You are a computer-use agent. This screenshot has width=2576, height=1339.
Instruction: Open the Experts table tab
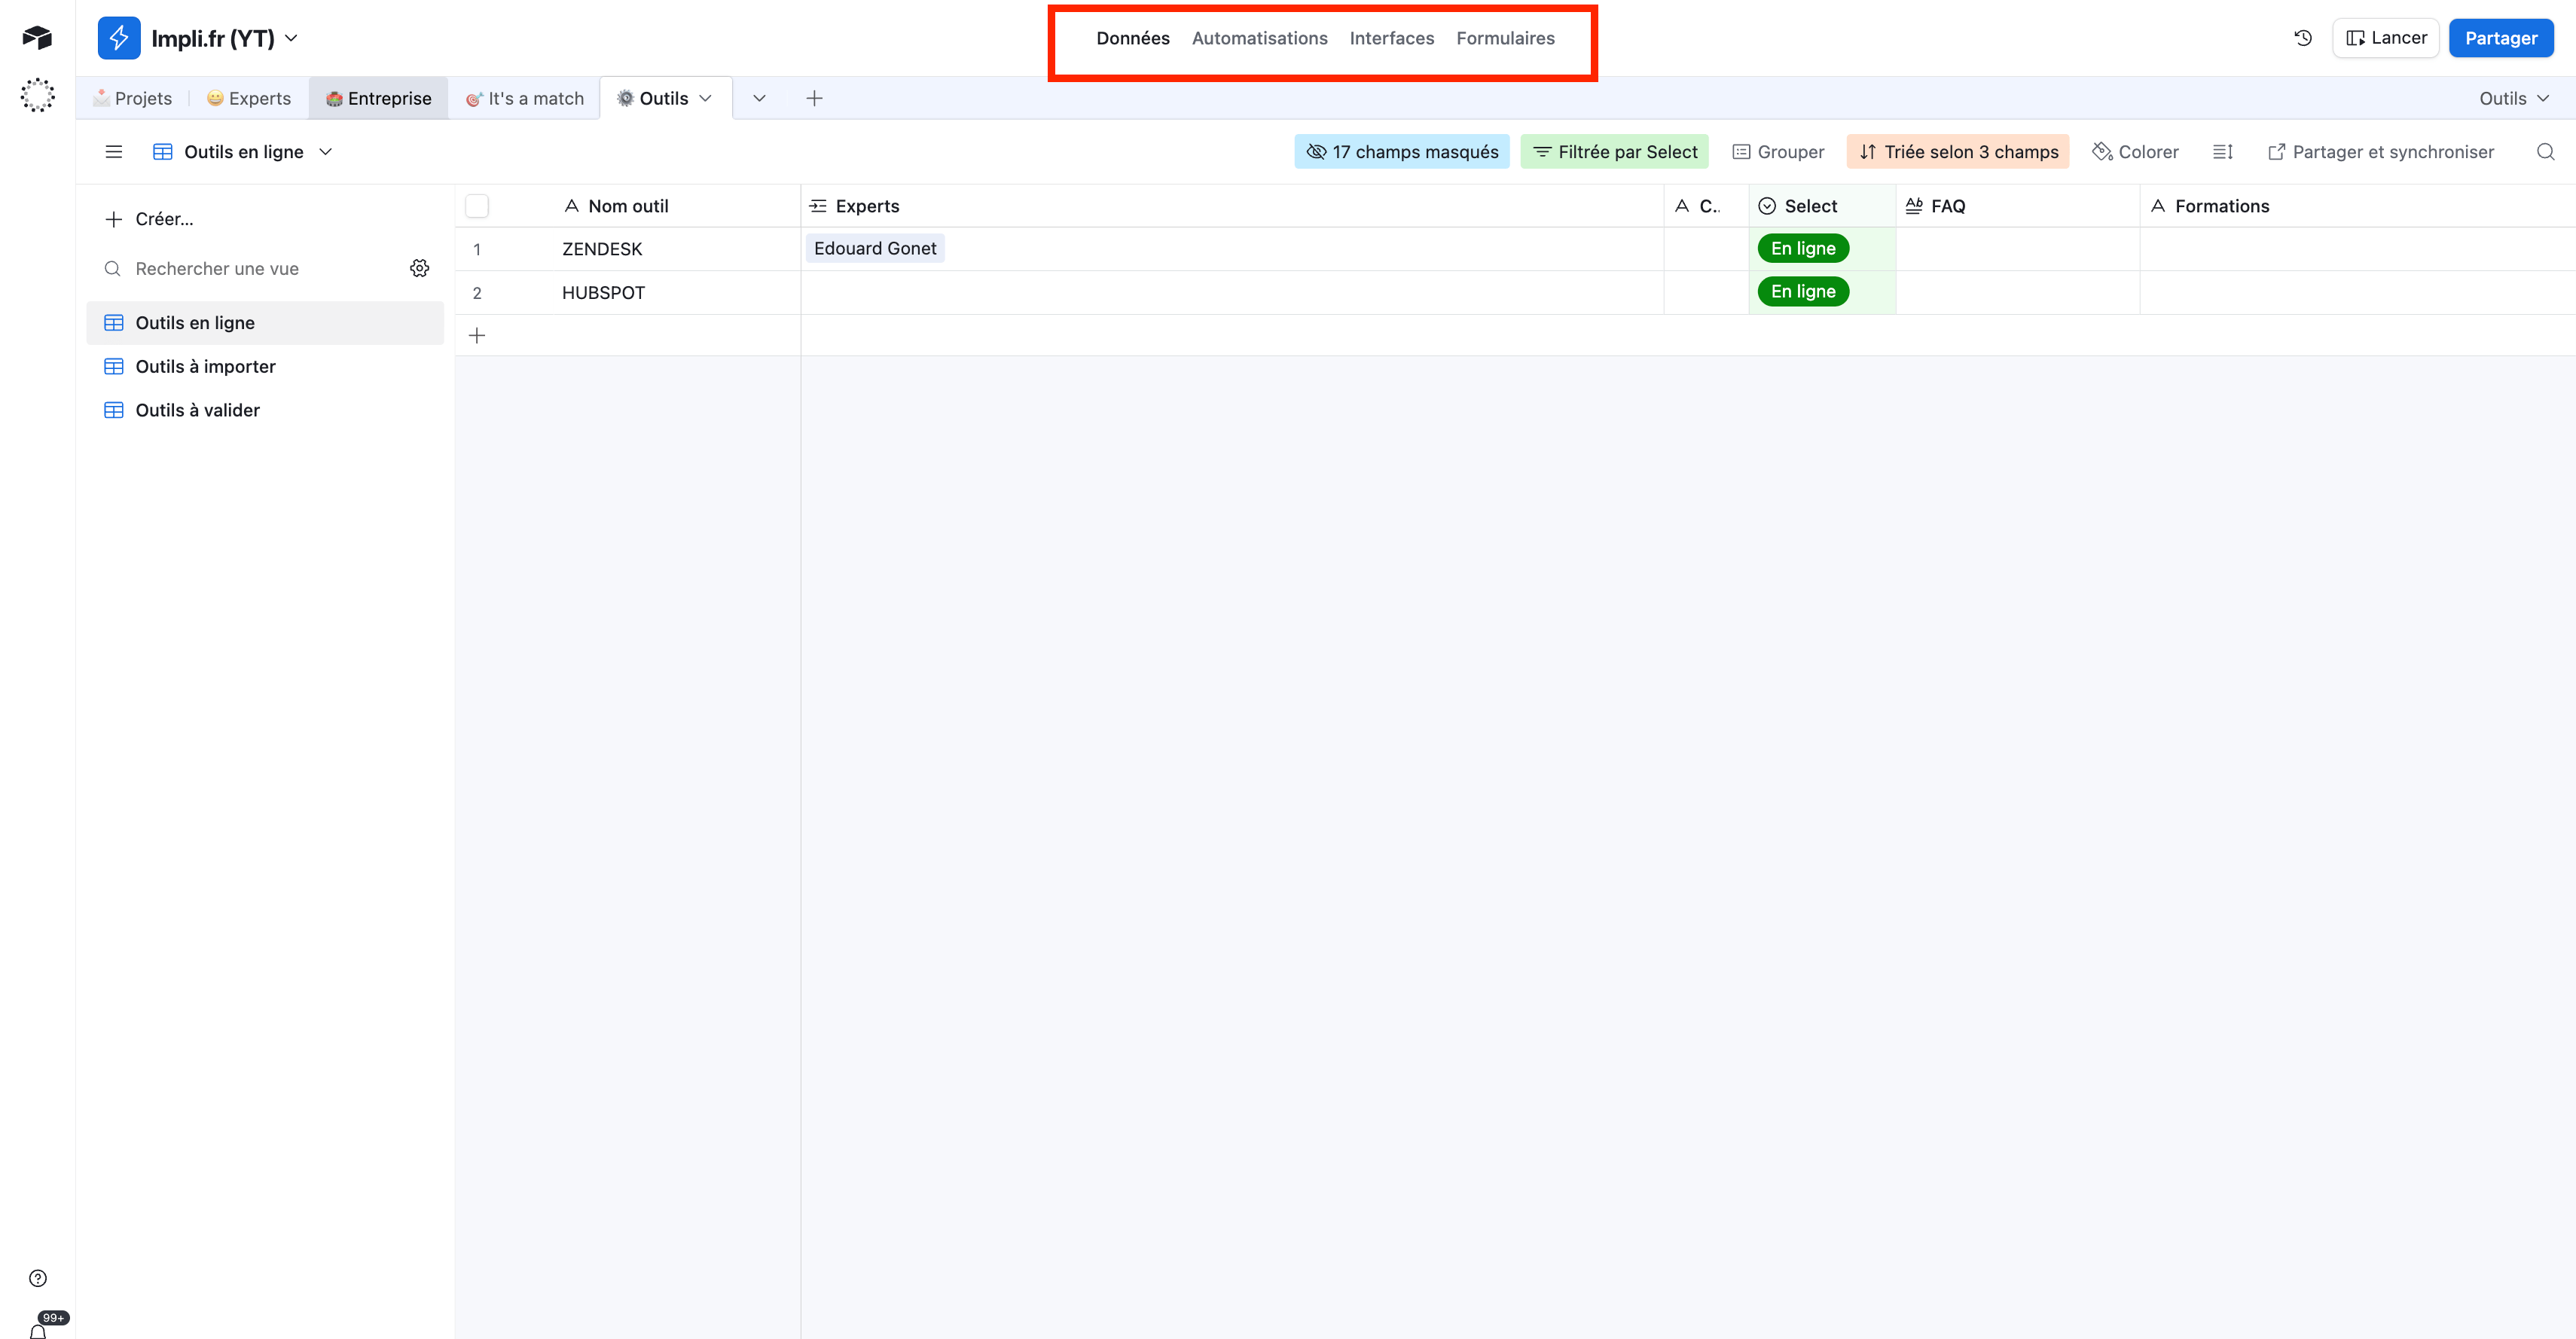(249, 98)
